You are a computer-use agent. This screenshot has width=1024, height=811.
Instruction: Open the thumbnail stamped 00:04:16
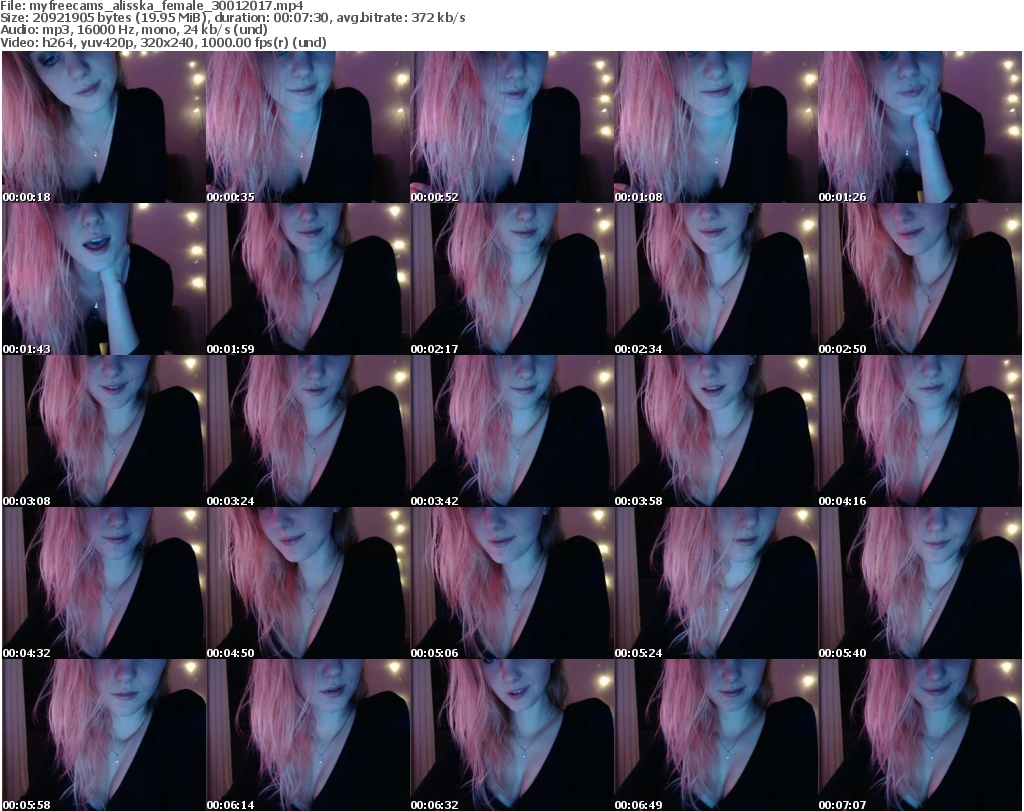(920, 432)
